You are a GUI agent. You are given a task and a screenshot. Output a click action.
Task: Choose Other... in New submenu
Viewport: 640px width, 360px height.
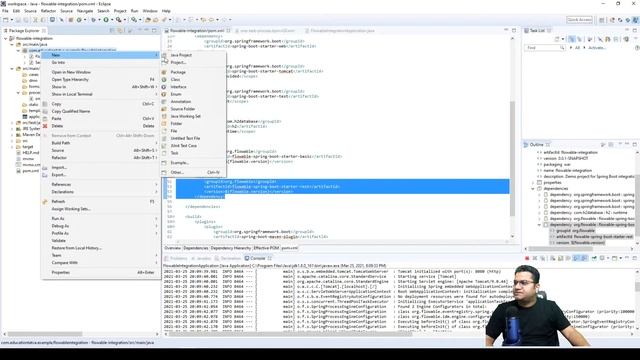coord(177,173)
